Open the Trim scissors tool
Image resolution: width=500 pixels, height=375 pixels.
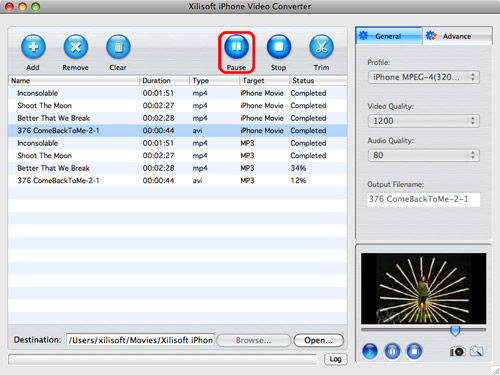coord(321,47)
